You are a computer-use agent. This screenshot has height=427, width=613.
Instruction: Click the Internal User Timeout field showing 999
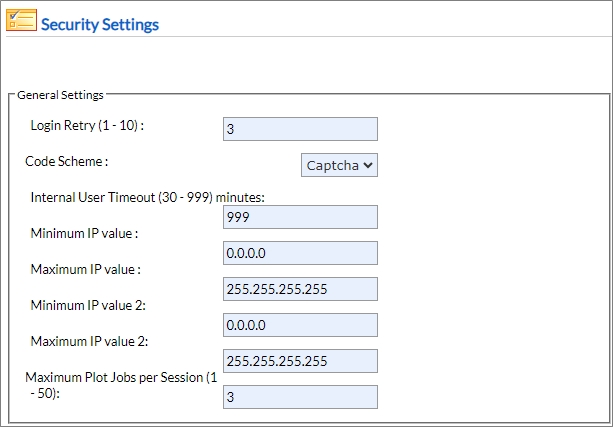click(x=301, y=217)
